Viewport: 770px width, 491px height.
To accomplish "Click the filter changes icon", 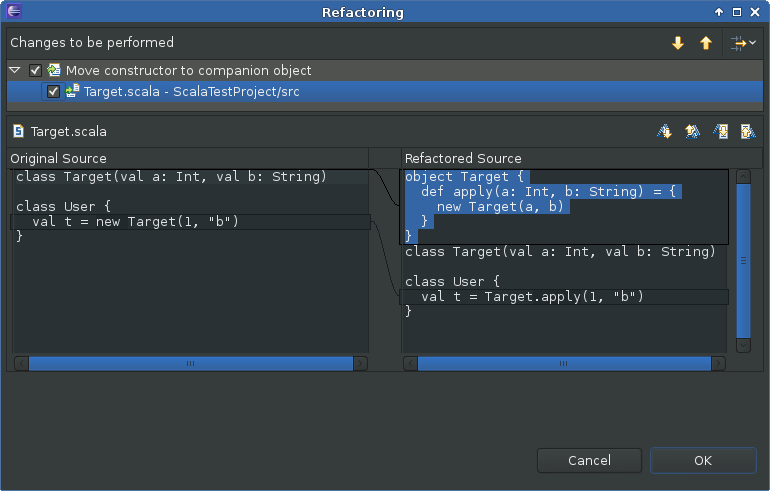I will pos(737,43).
